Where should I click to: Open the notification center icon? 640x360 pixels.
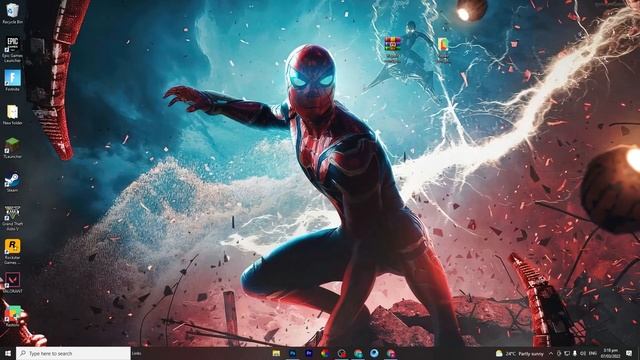click(x=629, y=353)
